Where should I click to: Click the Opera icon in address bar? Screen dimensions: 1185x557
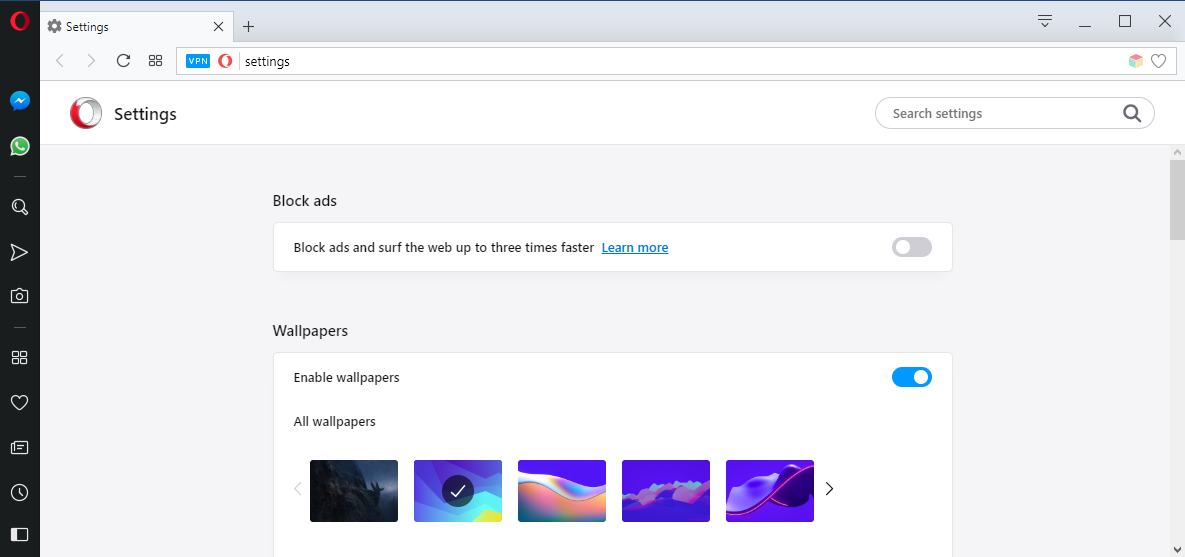[225, 61]
